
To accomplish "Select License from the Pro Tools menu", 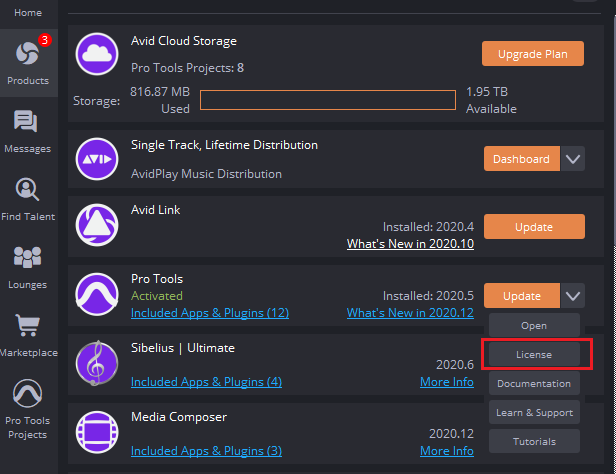I will coord(534,355).
